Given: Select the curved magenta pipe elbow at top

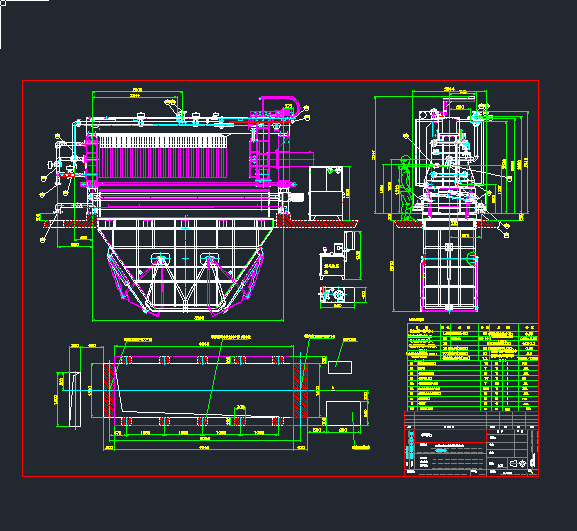Looking at the screenshot, I should (x=281, y=103).
